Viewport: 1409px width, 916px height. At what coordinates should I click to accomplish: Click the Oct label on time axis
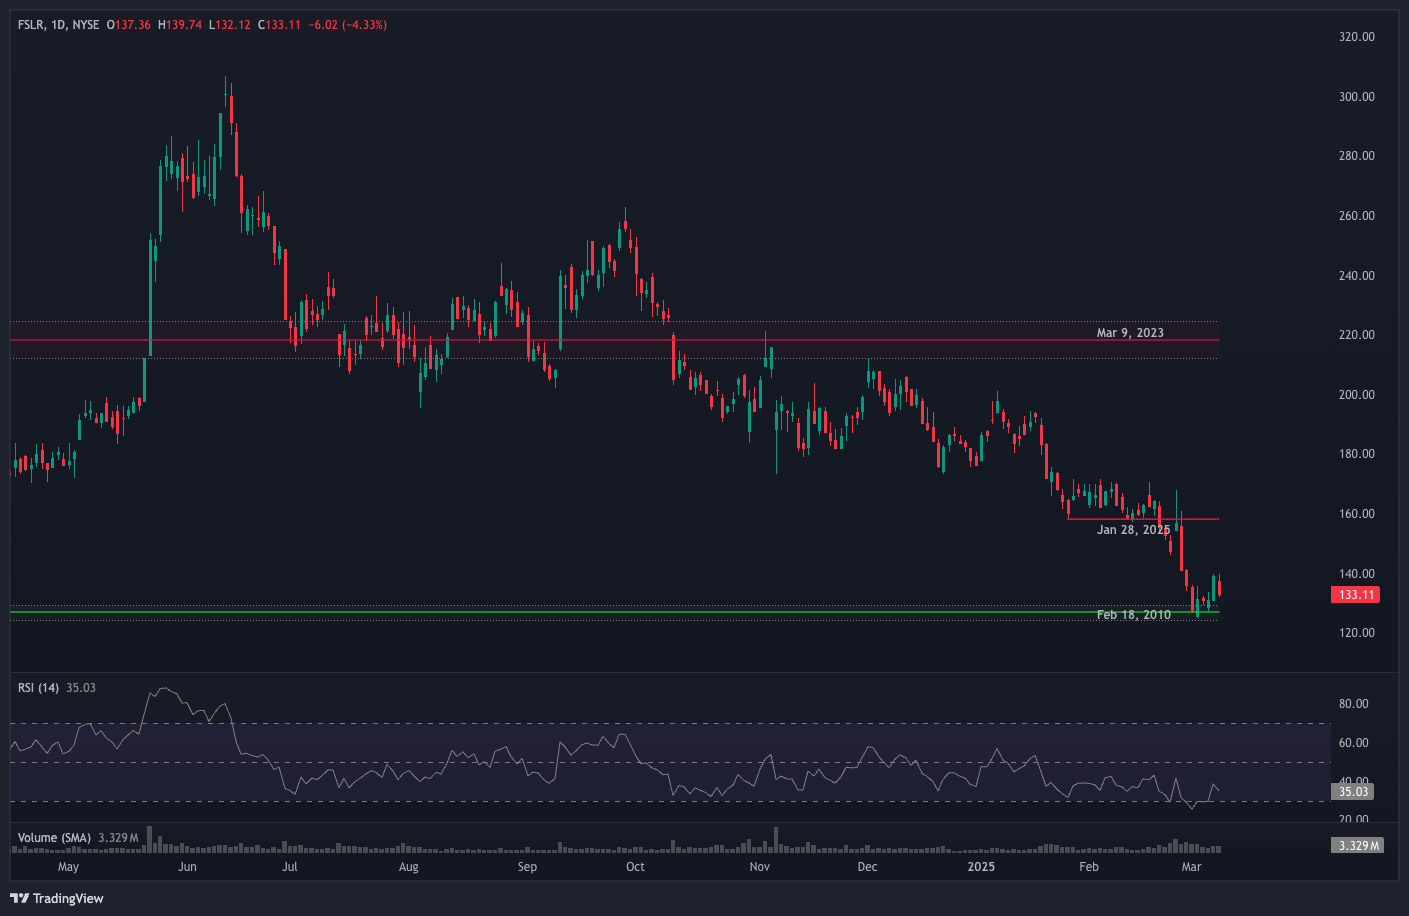tap(635, 867)
